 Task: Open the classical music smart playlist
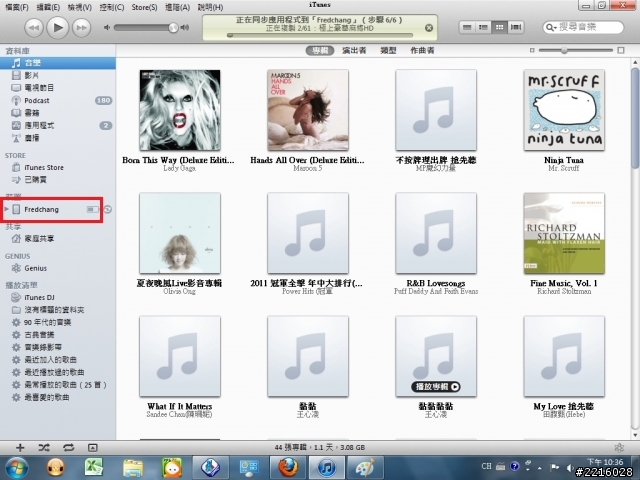(x=58, y=335)
